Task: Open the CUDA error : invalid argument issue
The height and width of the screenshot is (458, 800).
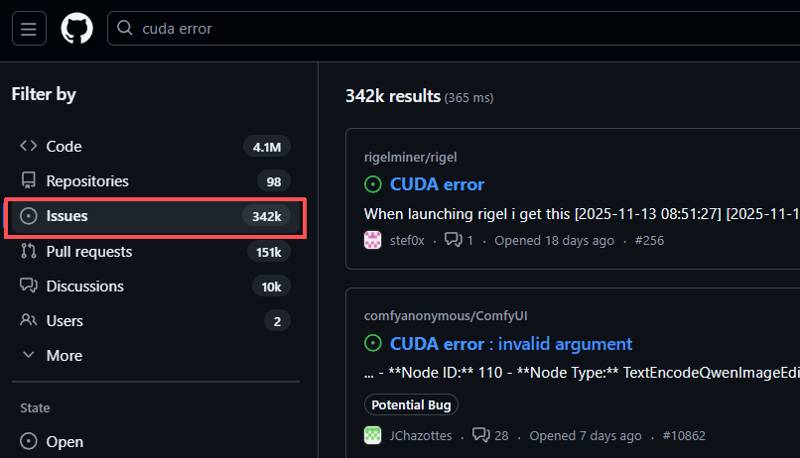Action: click(x=510, y=344)
